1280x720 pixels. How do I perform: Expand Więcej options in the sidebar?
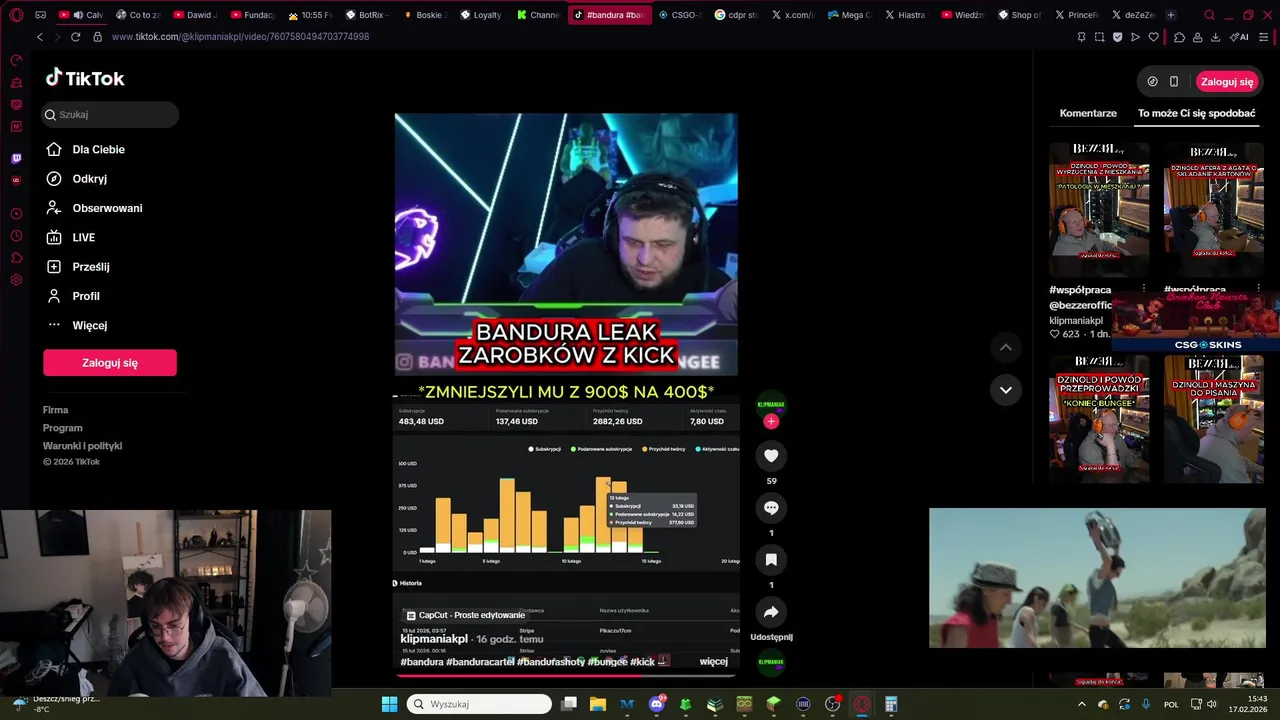pos(89,325)
